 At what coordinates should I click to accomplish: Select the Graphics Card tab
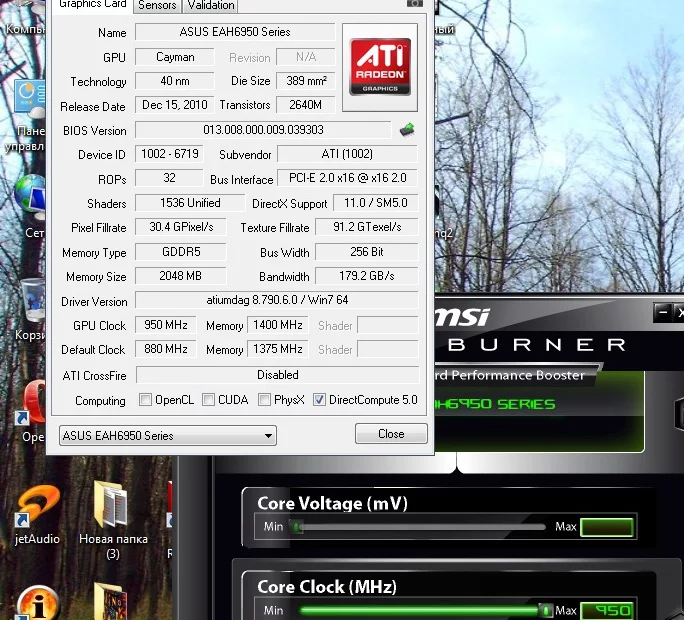coord(92,5)
